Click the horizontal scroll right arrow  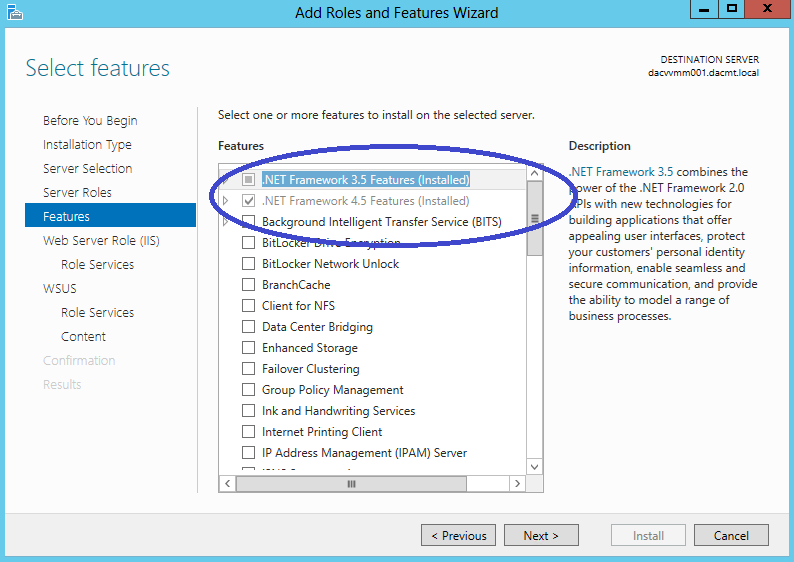pos(517,484)
